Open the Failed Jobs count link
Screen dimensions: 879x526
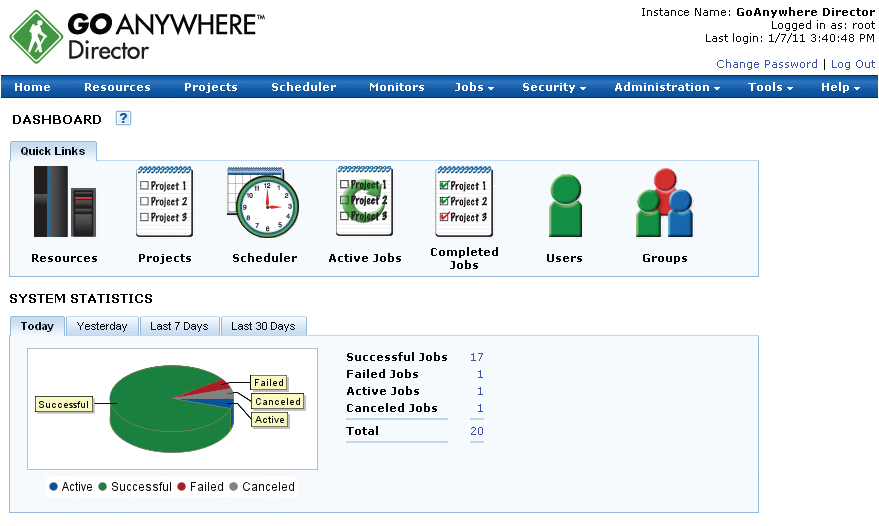tap(480, 374)
